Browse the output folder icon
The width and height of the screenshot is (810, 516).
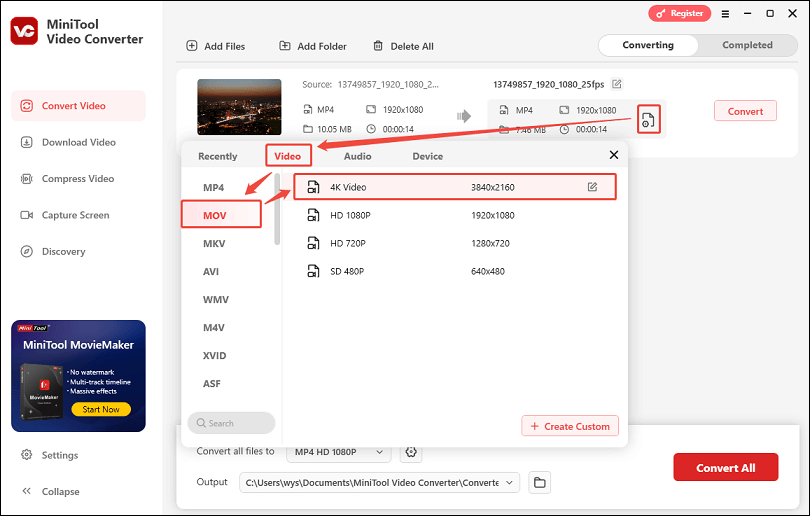tap(540, 482)
